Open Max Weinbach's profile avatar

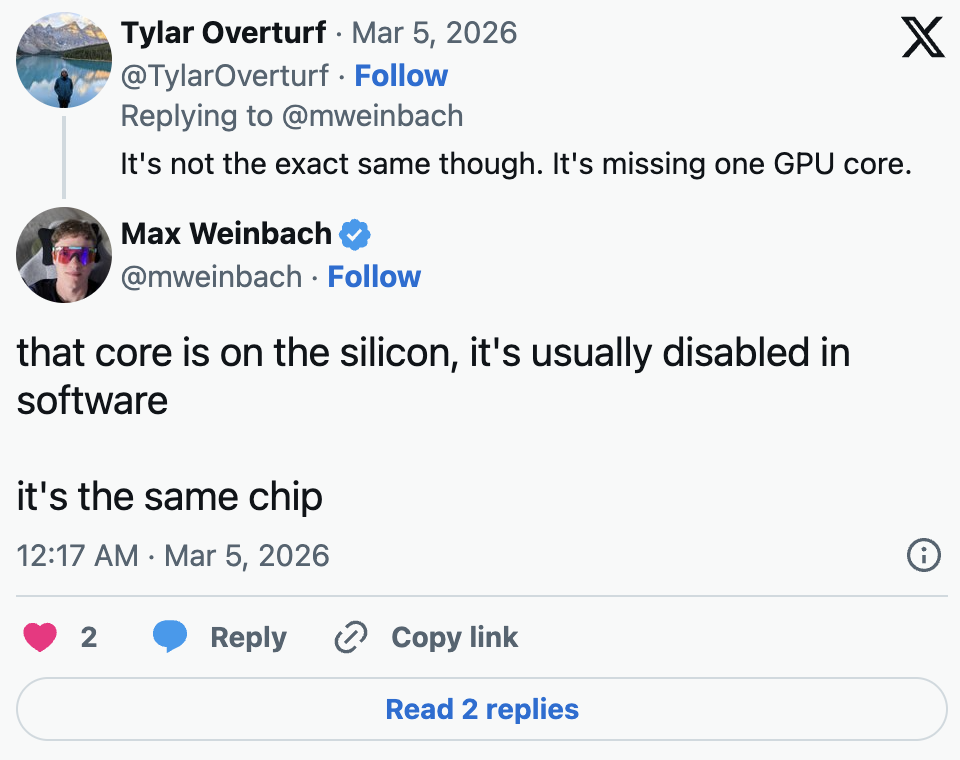click(64, 255)
